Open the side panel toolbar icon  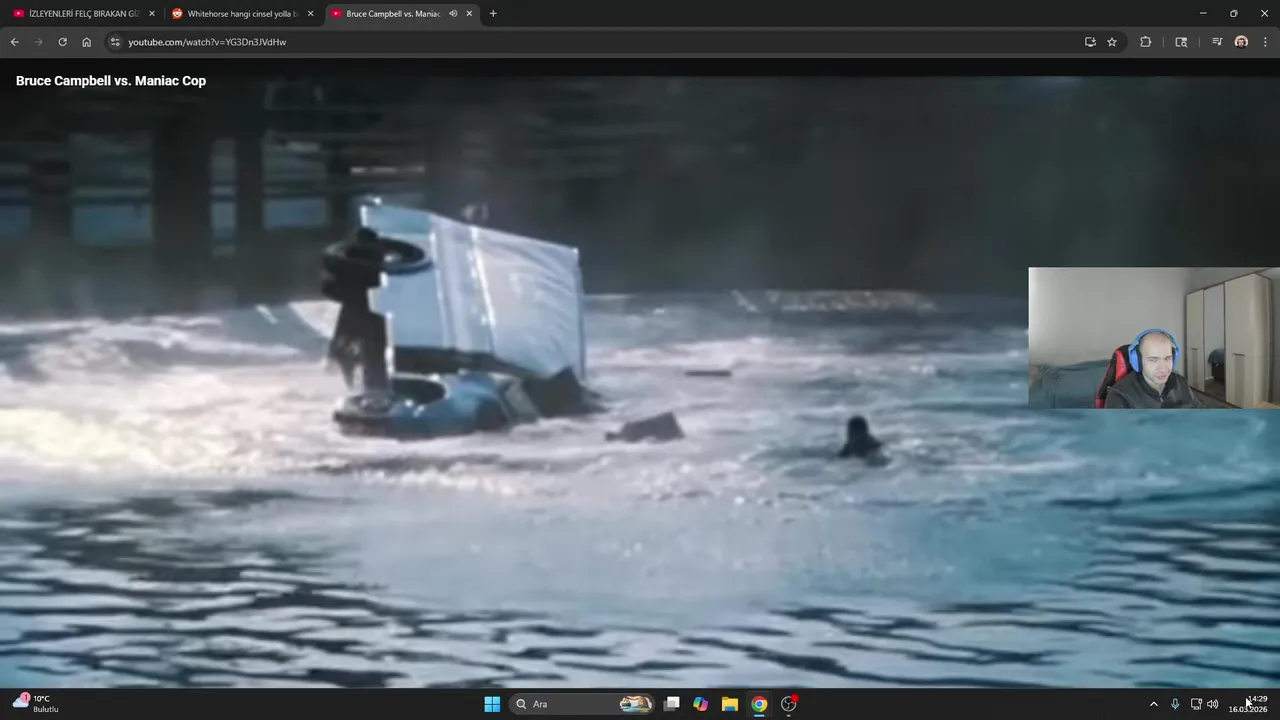1181,42
